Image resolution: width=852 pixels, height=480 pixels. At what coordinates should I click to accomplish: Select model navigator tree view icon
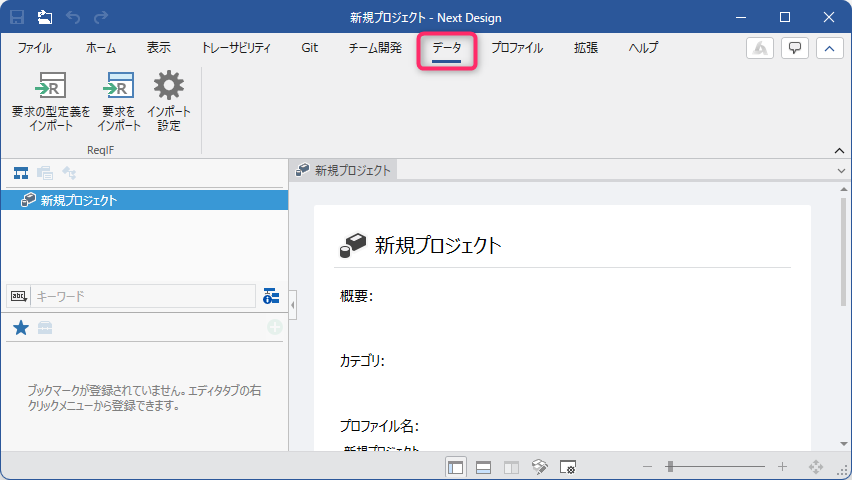point(21,173)
